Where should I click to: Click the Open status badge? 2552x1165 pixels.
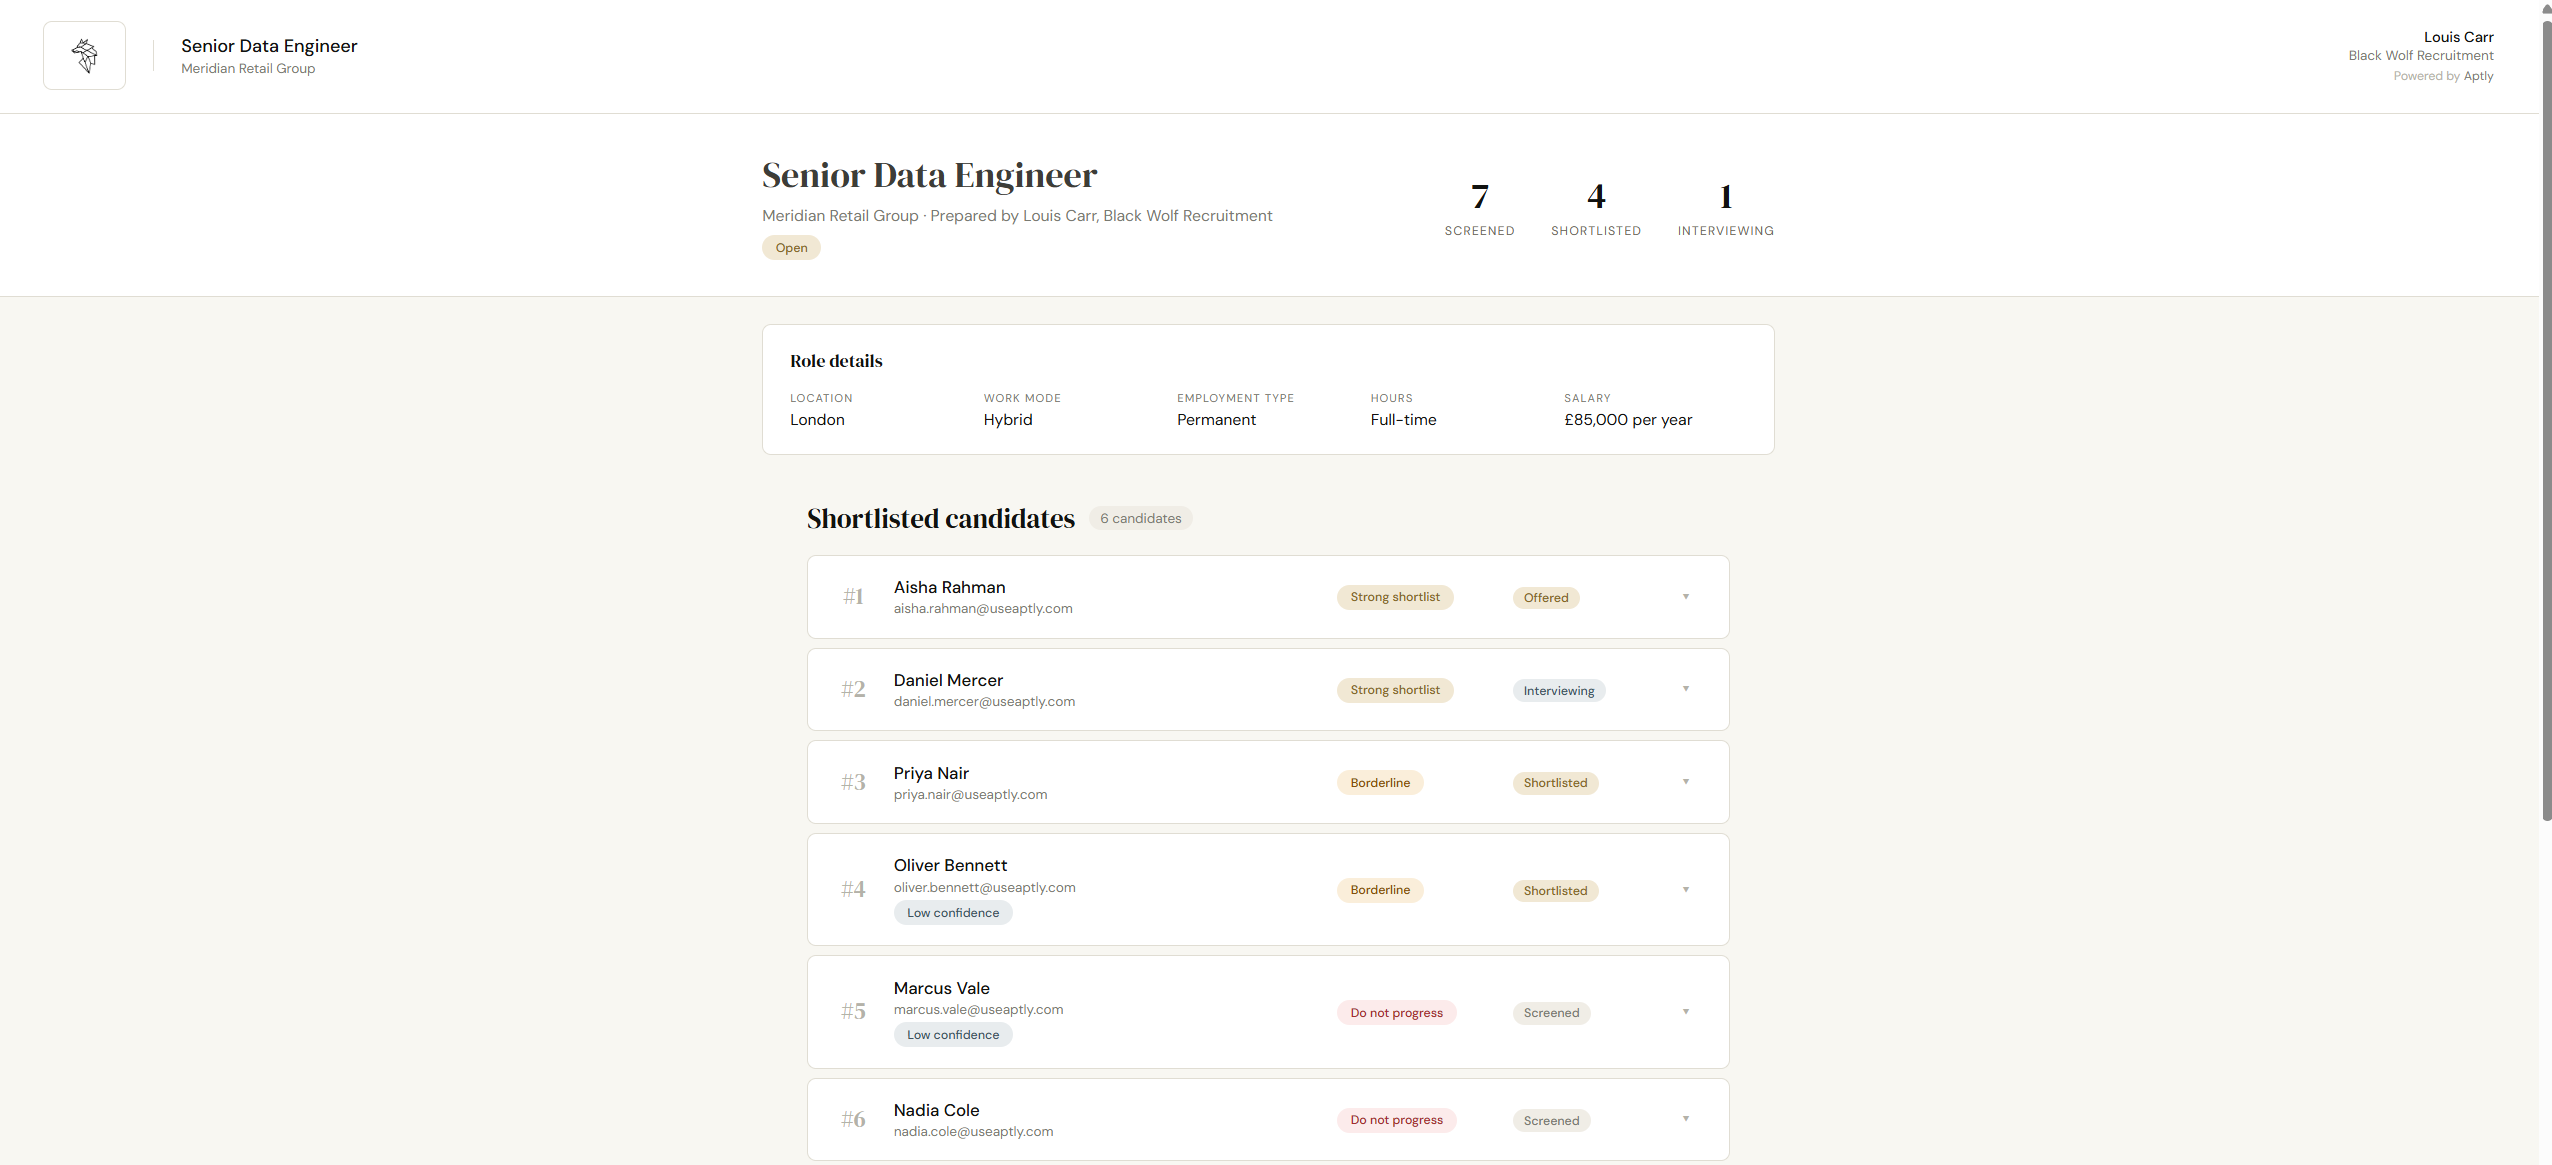click(x=791, y=248)
